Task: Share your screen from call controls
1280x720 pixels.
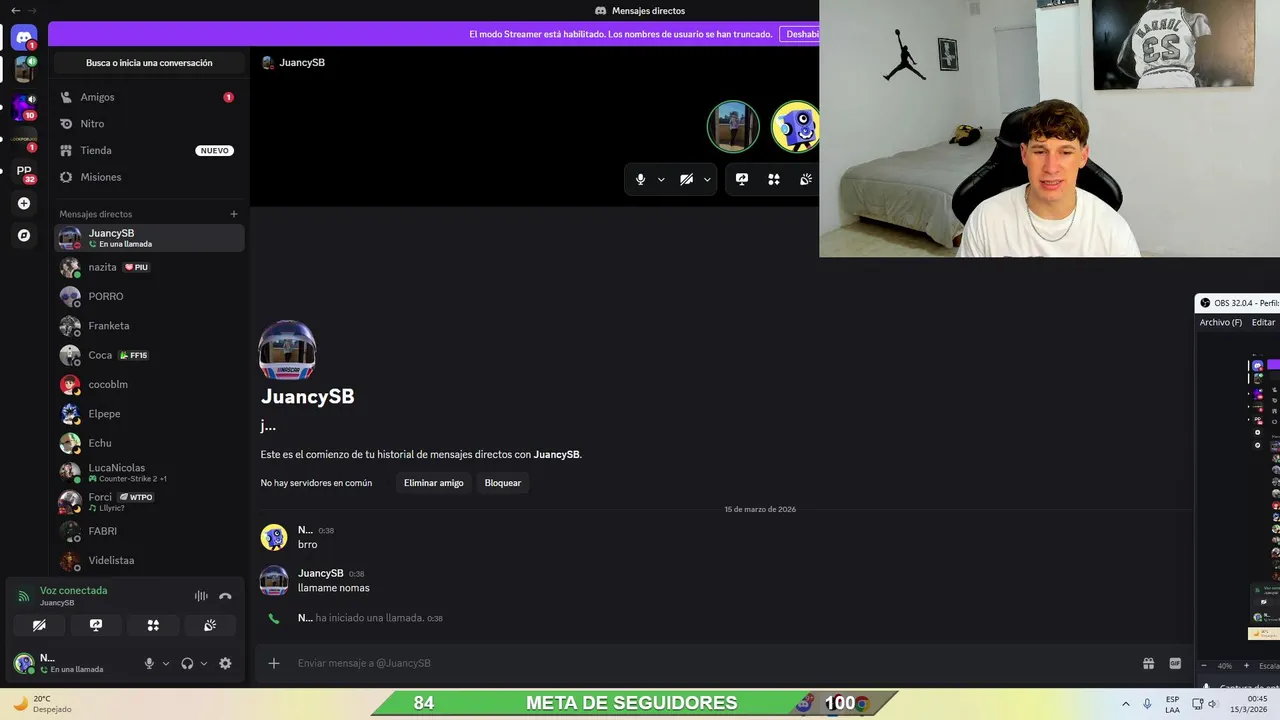Action: [x=742, y=179]
